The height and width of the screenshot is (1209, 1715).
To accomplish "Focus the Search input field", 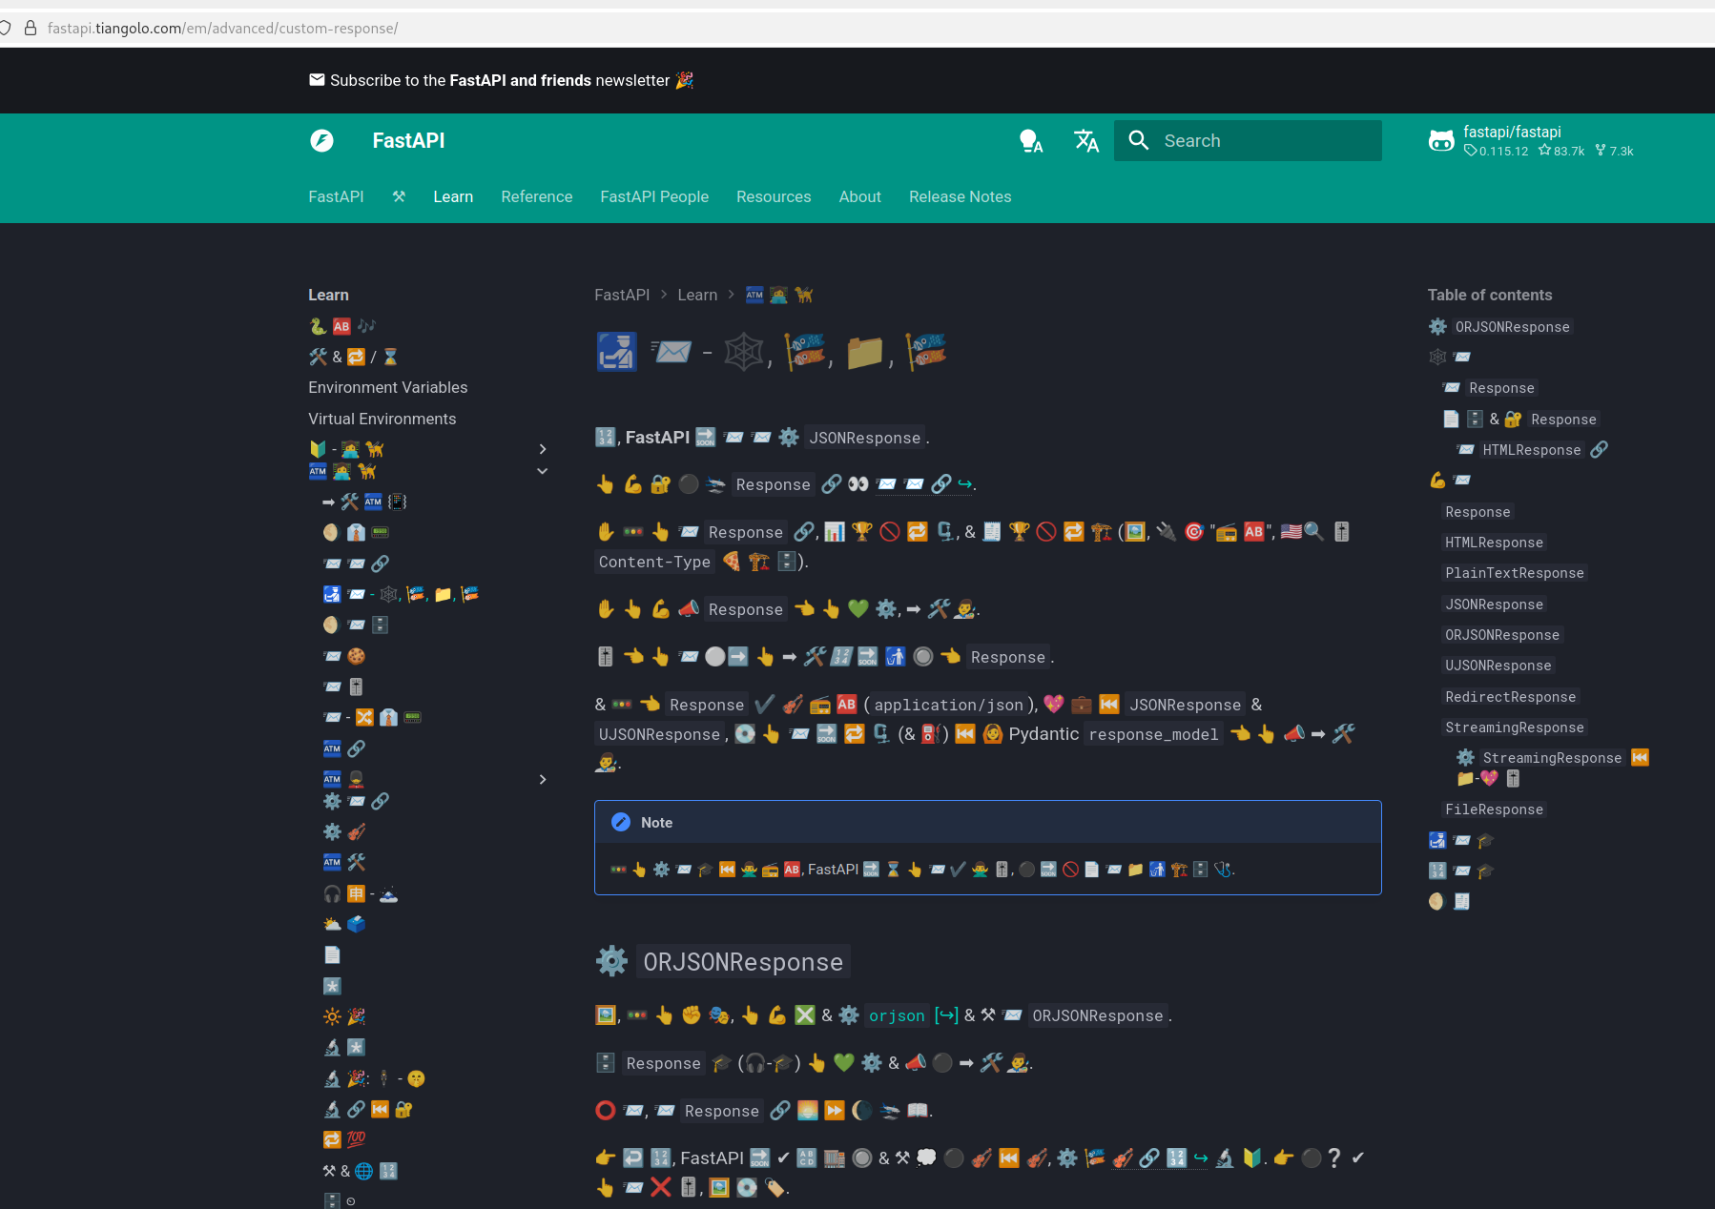I will (1247, 141).
